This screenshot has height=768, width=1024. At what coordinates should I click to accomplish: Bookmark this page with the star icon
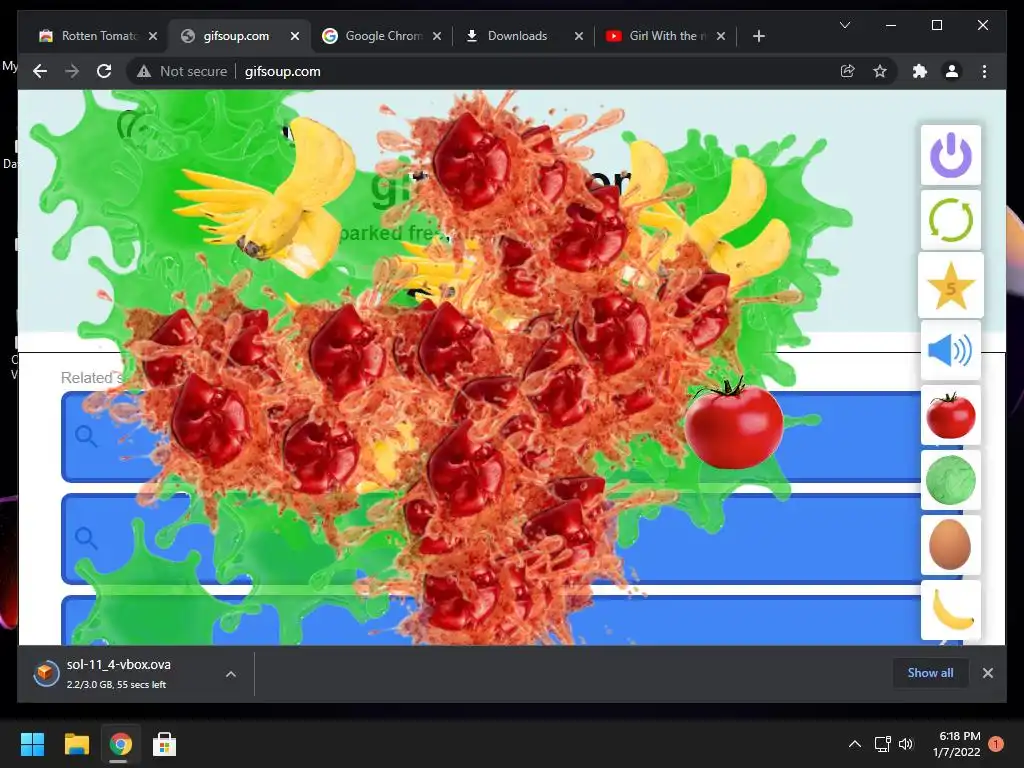coord(880,71)
